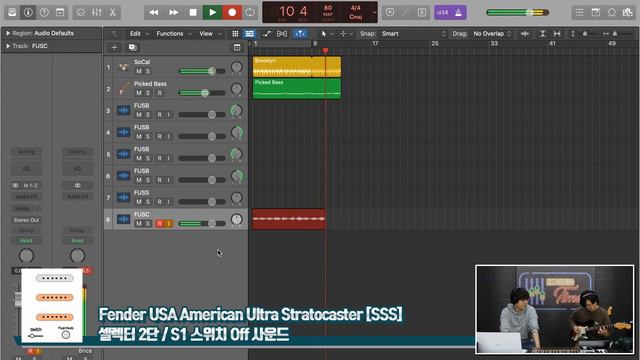Image resolution: width=640 pixels, height=360 pixels.
Task: Select the green Picked Bass region
Action: pyautogui.click(x=297, y=89)
